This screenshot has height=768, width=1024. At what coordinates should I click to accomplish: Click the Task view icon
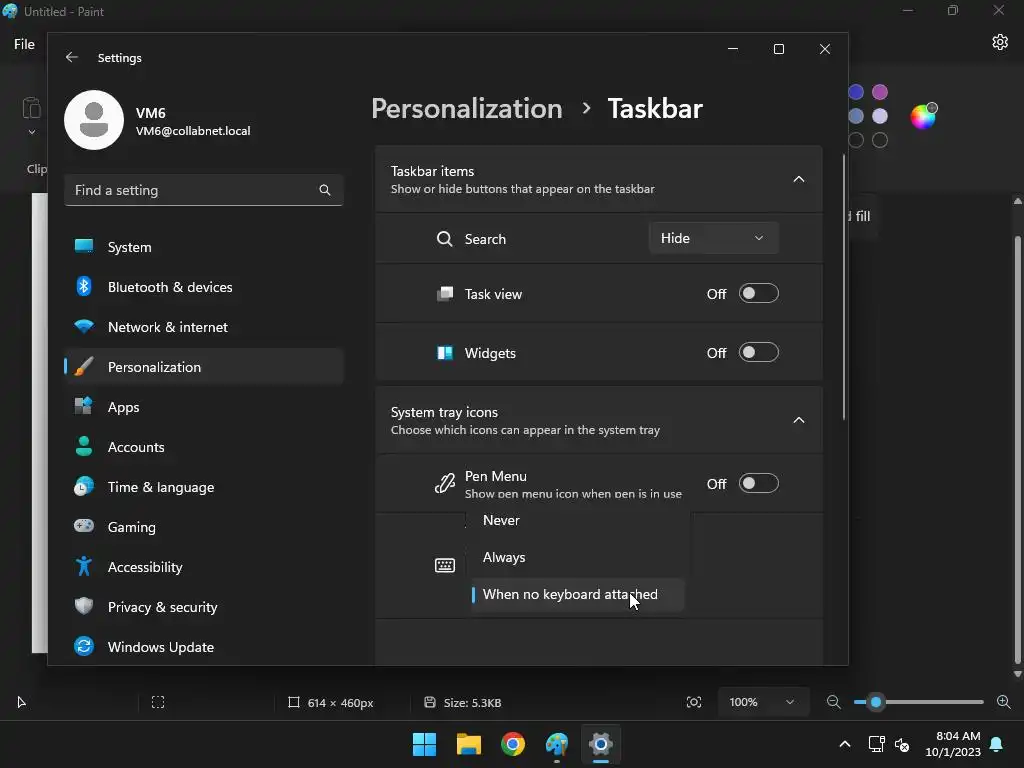tap(445, 293)
